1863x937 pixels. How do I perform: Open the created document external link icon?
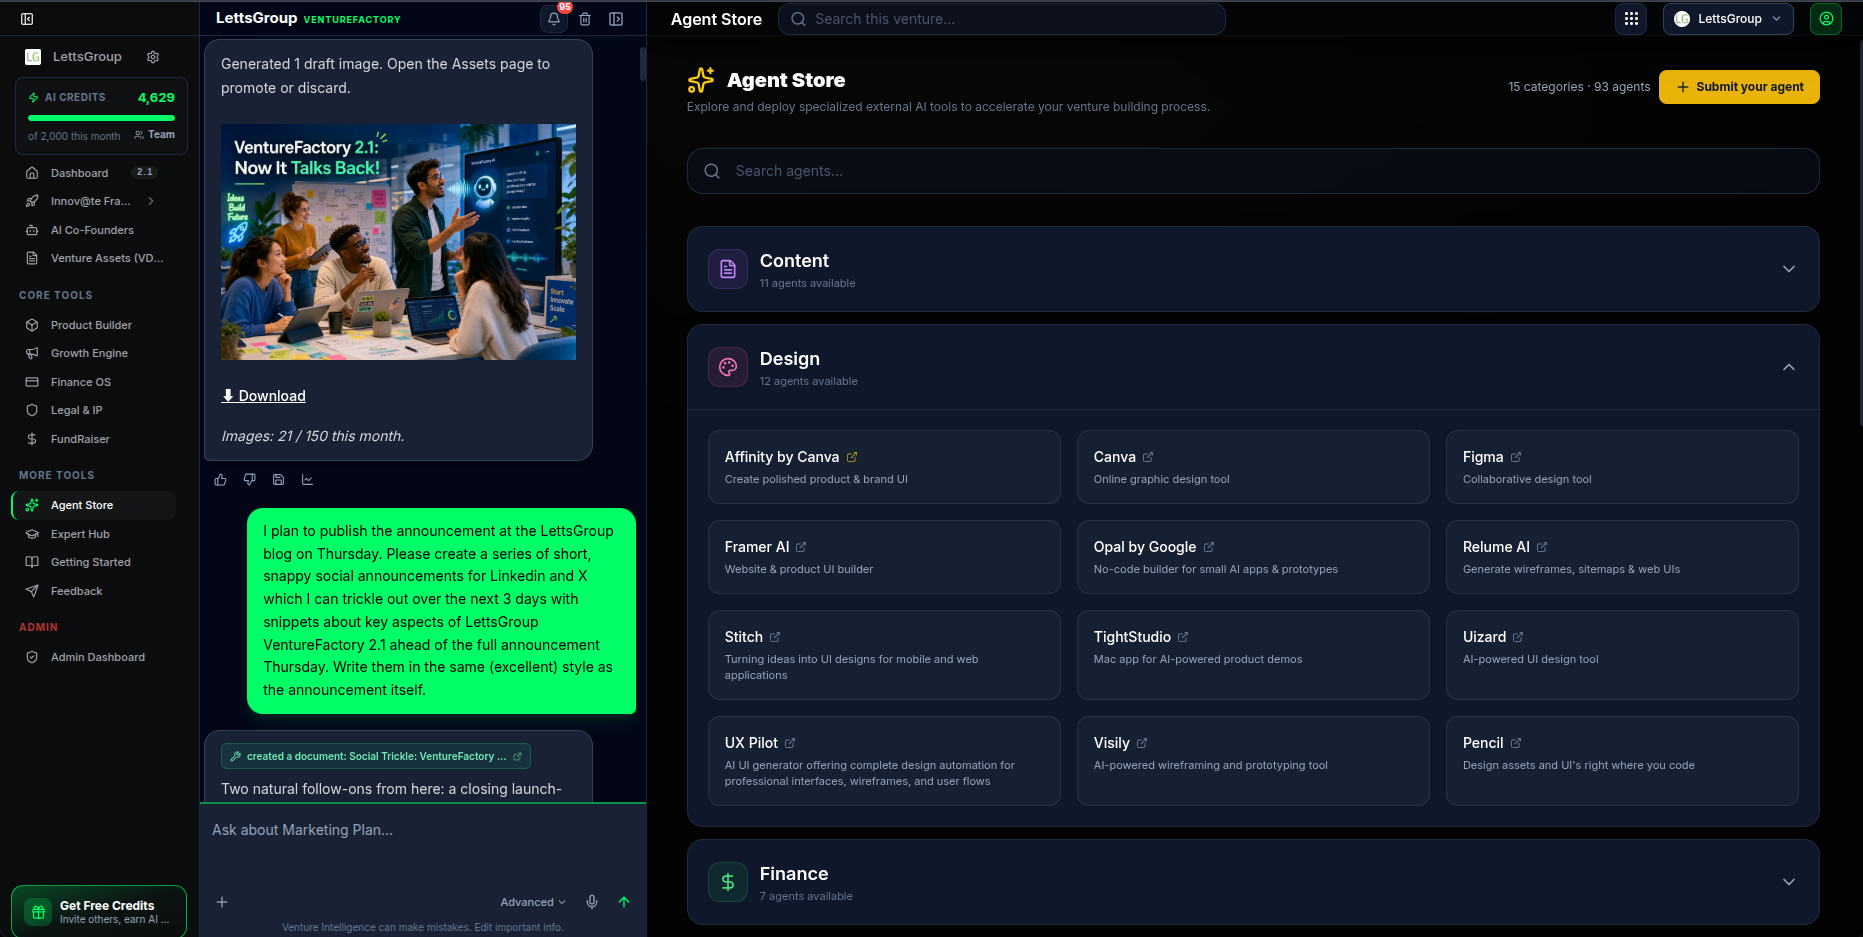point(517,756)
